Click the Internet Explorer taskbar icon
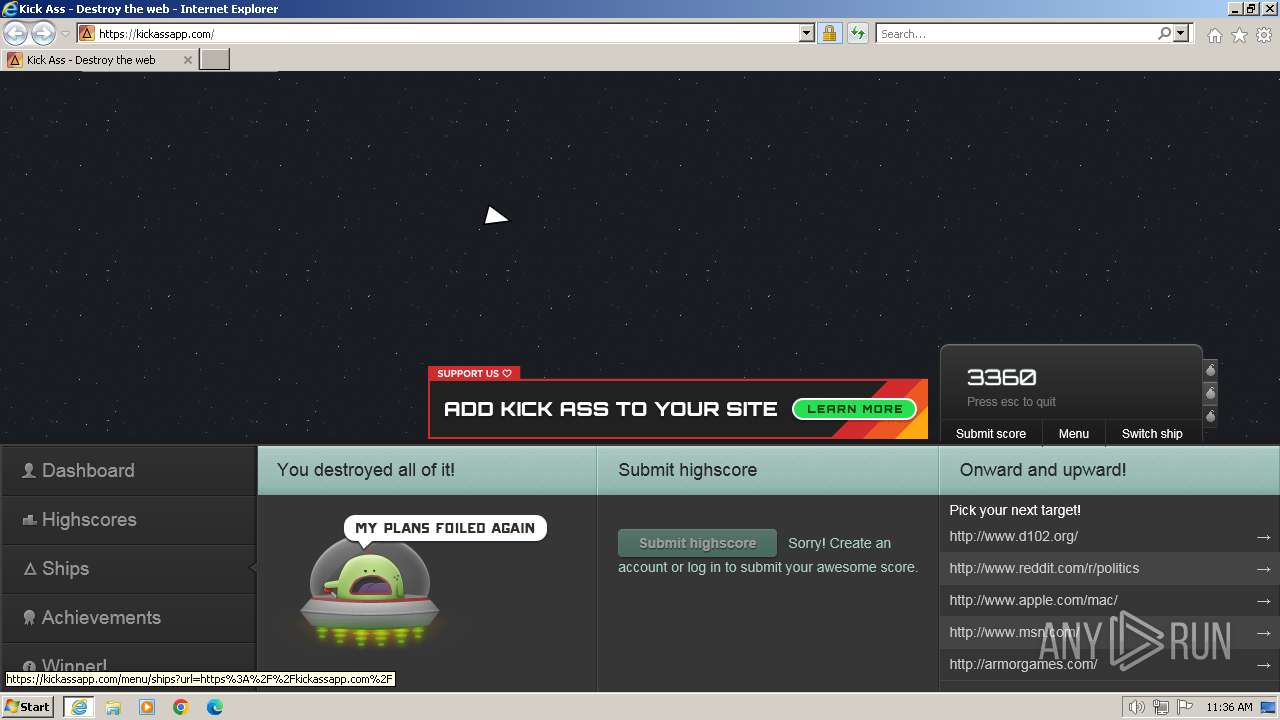 [78, 706]
